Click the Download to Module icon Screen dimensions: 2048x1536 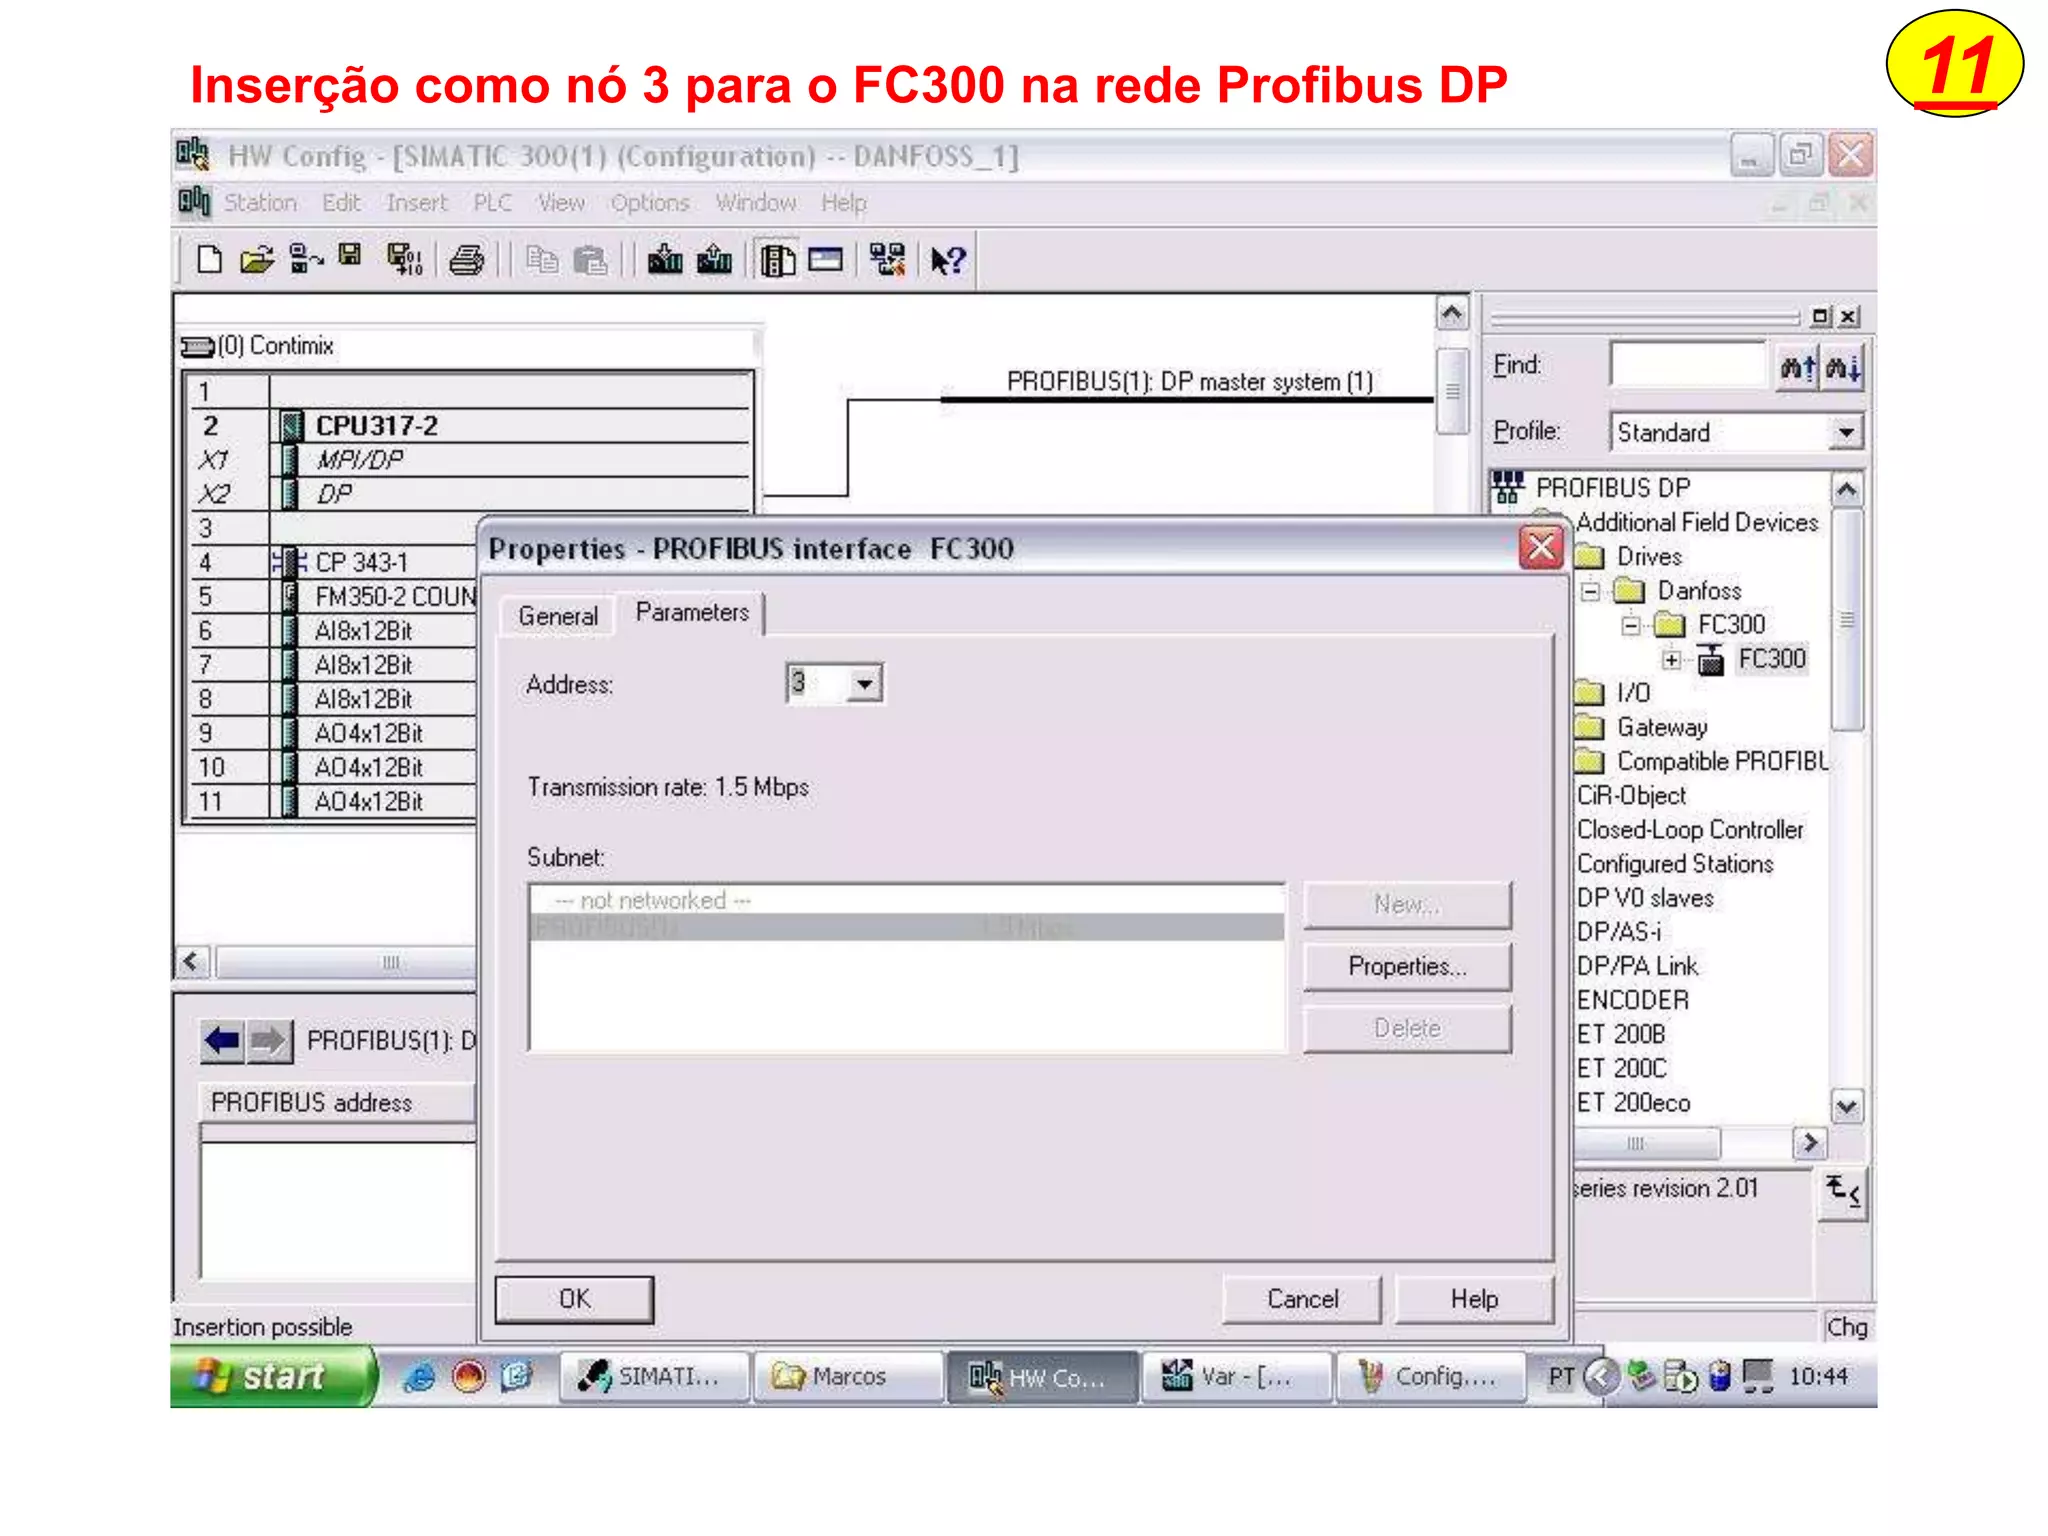(x=665, y=260)
